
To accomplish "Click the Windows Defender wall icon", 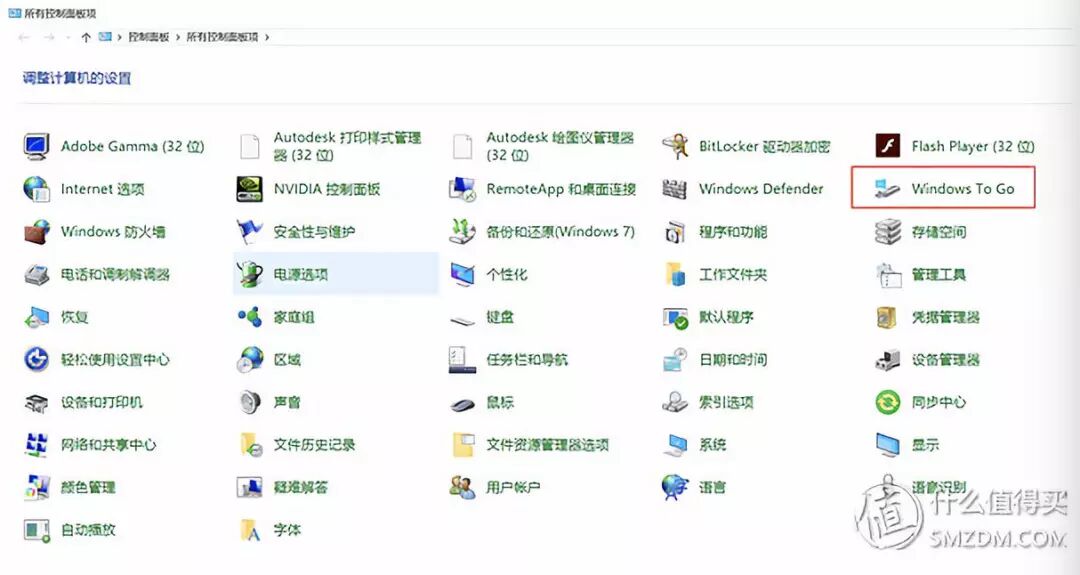I will coord(675,189).
